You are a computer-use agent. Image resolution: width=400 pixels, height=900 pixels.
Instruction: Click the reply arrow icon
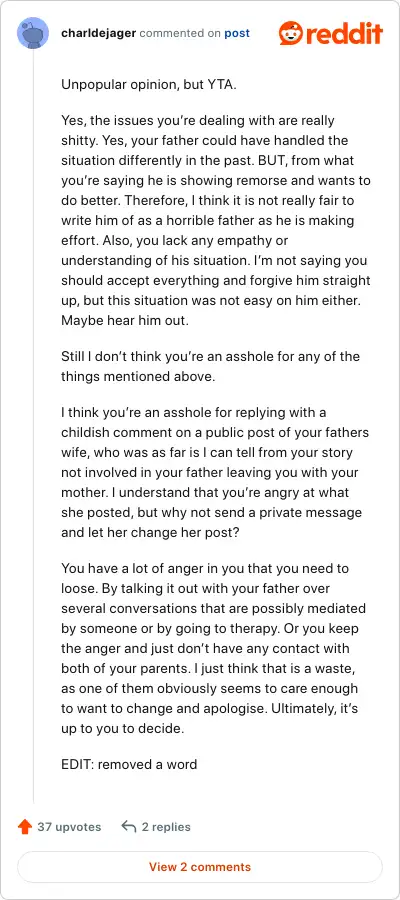click(129, 827)
